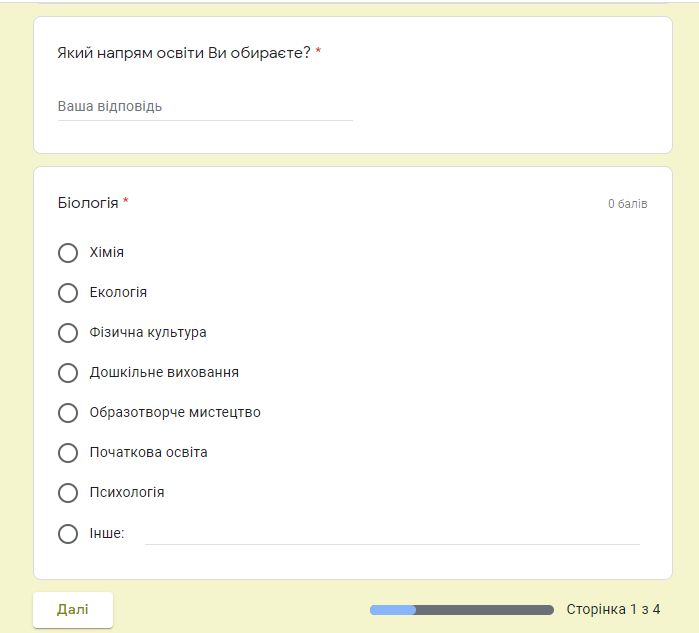
Task: Click the 'Дошкільне виховання' label text
Action: point(164,373)
